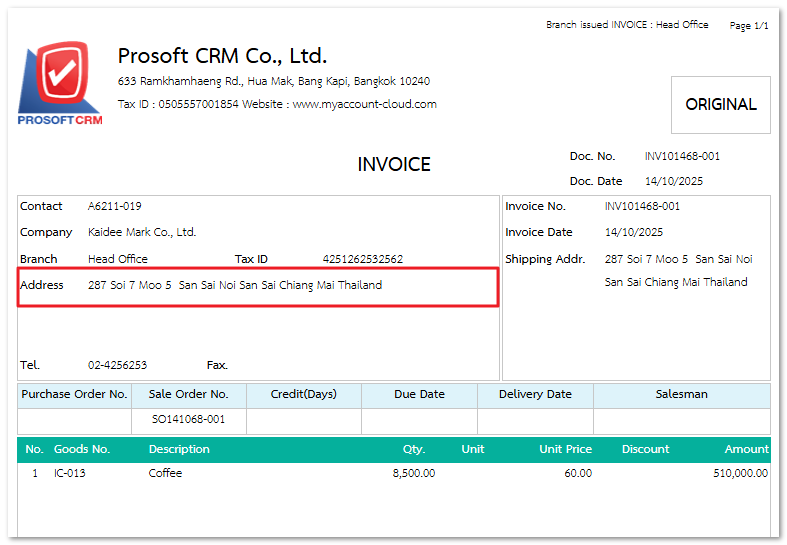Viewport: 787px width, 545px height.
Task: Click the Page 1/1 indicator
Action: tap(749, 25)
